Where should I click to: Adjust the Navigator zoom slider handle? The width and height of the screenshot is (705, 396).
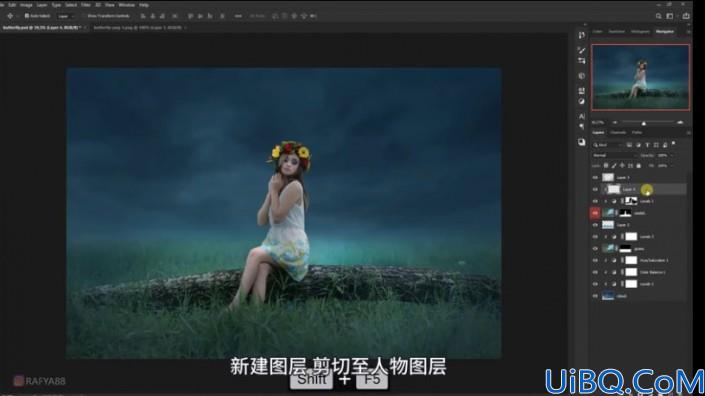[x=644, y=123]
